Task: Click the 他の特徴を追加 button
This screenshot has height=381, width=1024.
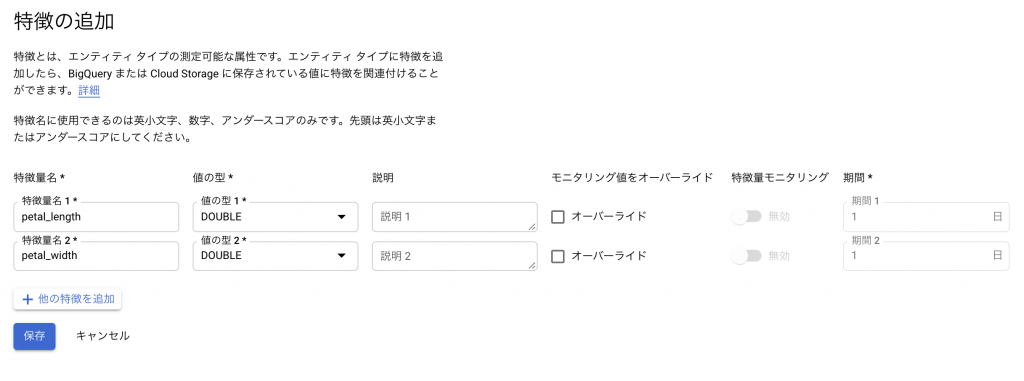Action: point(67,299)
